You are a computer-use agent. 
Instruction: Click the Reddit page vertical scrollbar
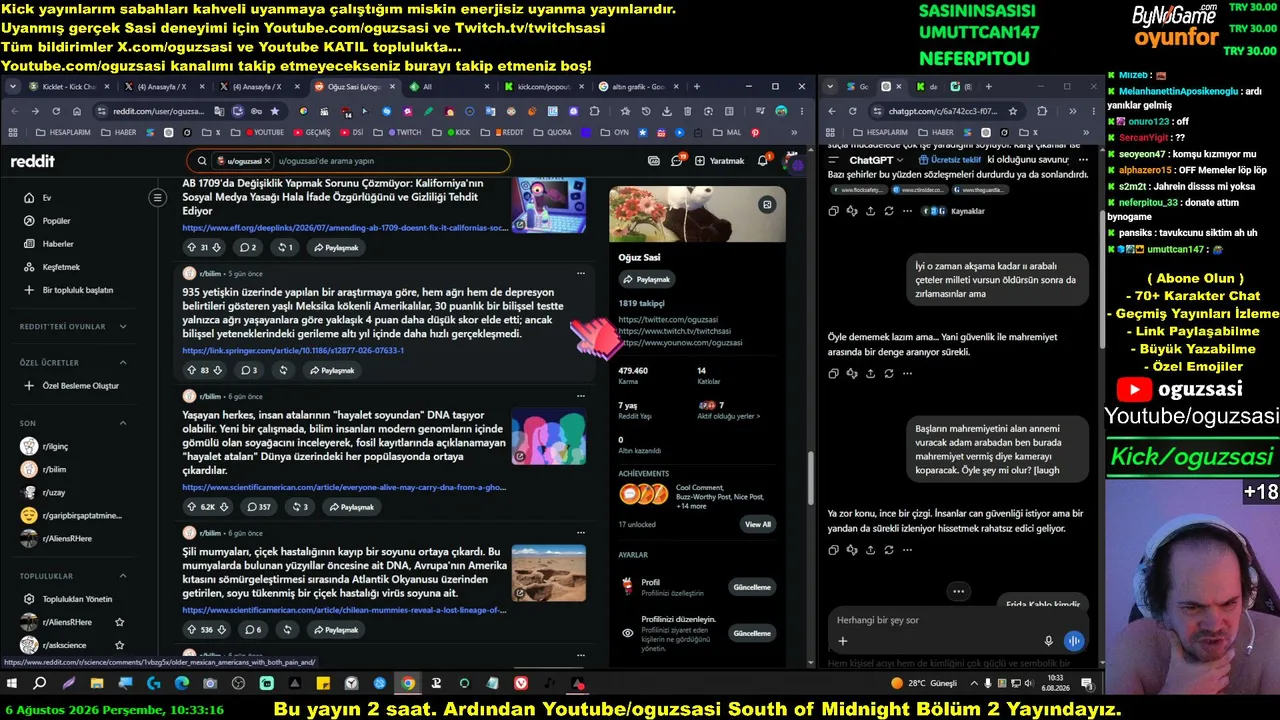(809, 480)
